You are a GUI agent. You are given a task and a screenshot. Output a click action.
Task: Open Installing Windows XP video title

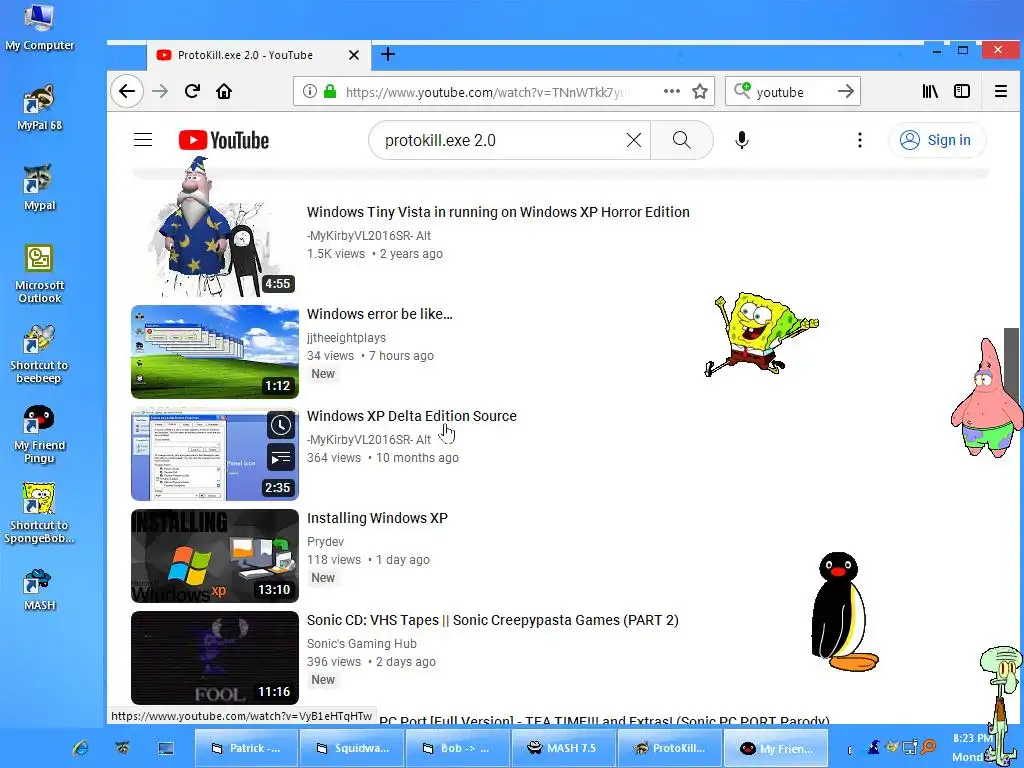(377, 518)
